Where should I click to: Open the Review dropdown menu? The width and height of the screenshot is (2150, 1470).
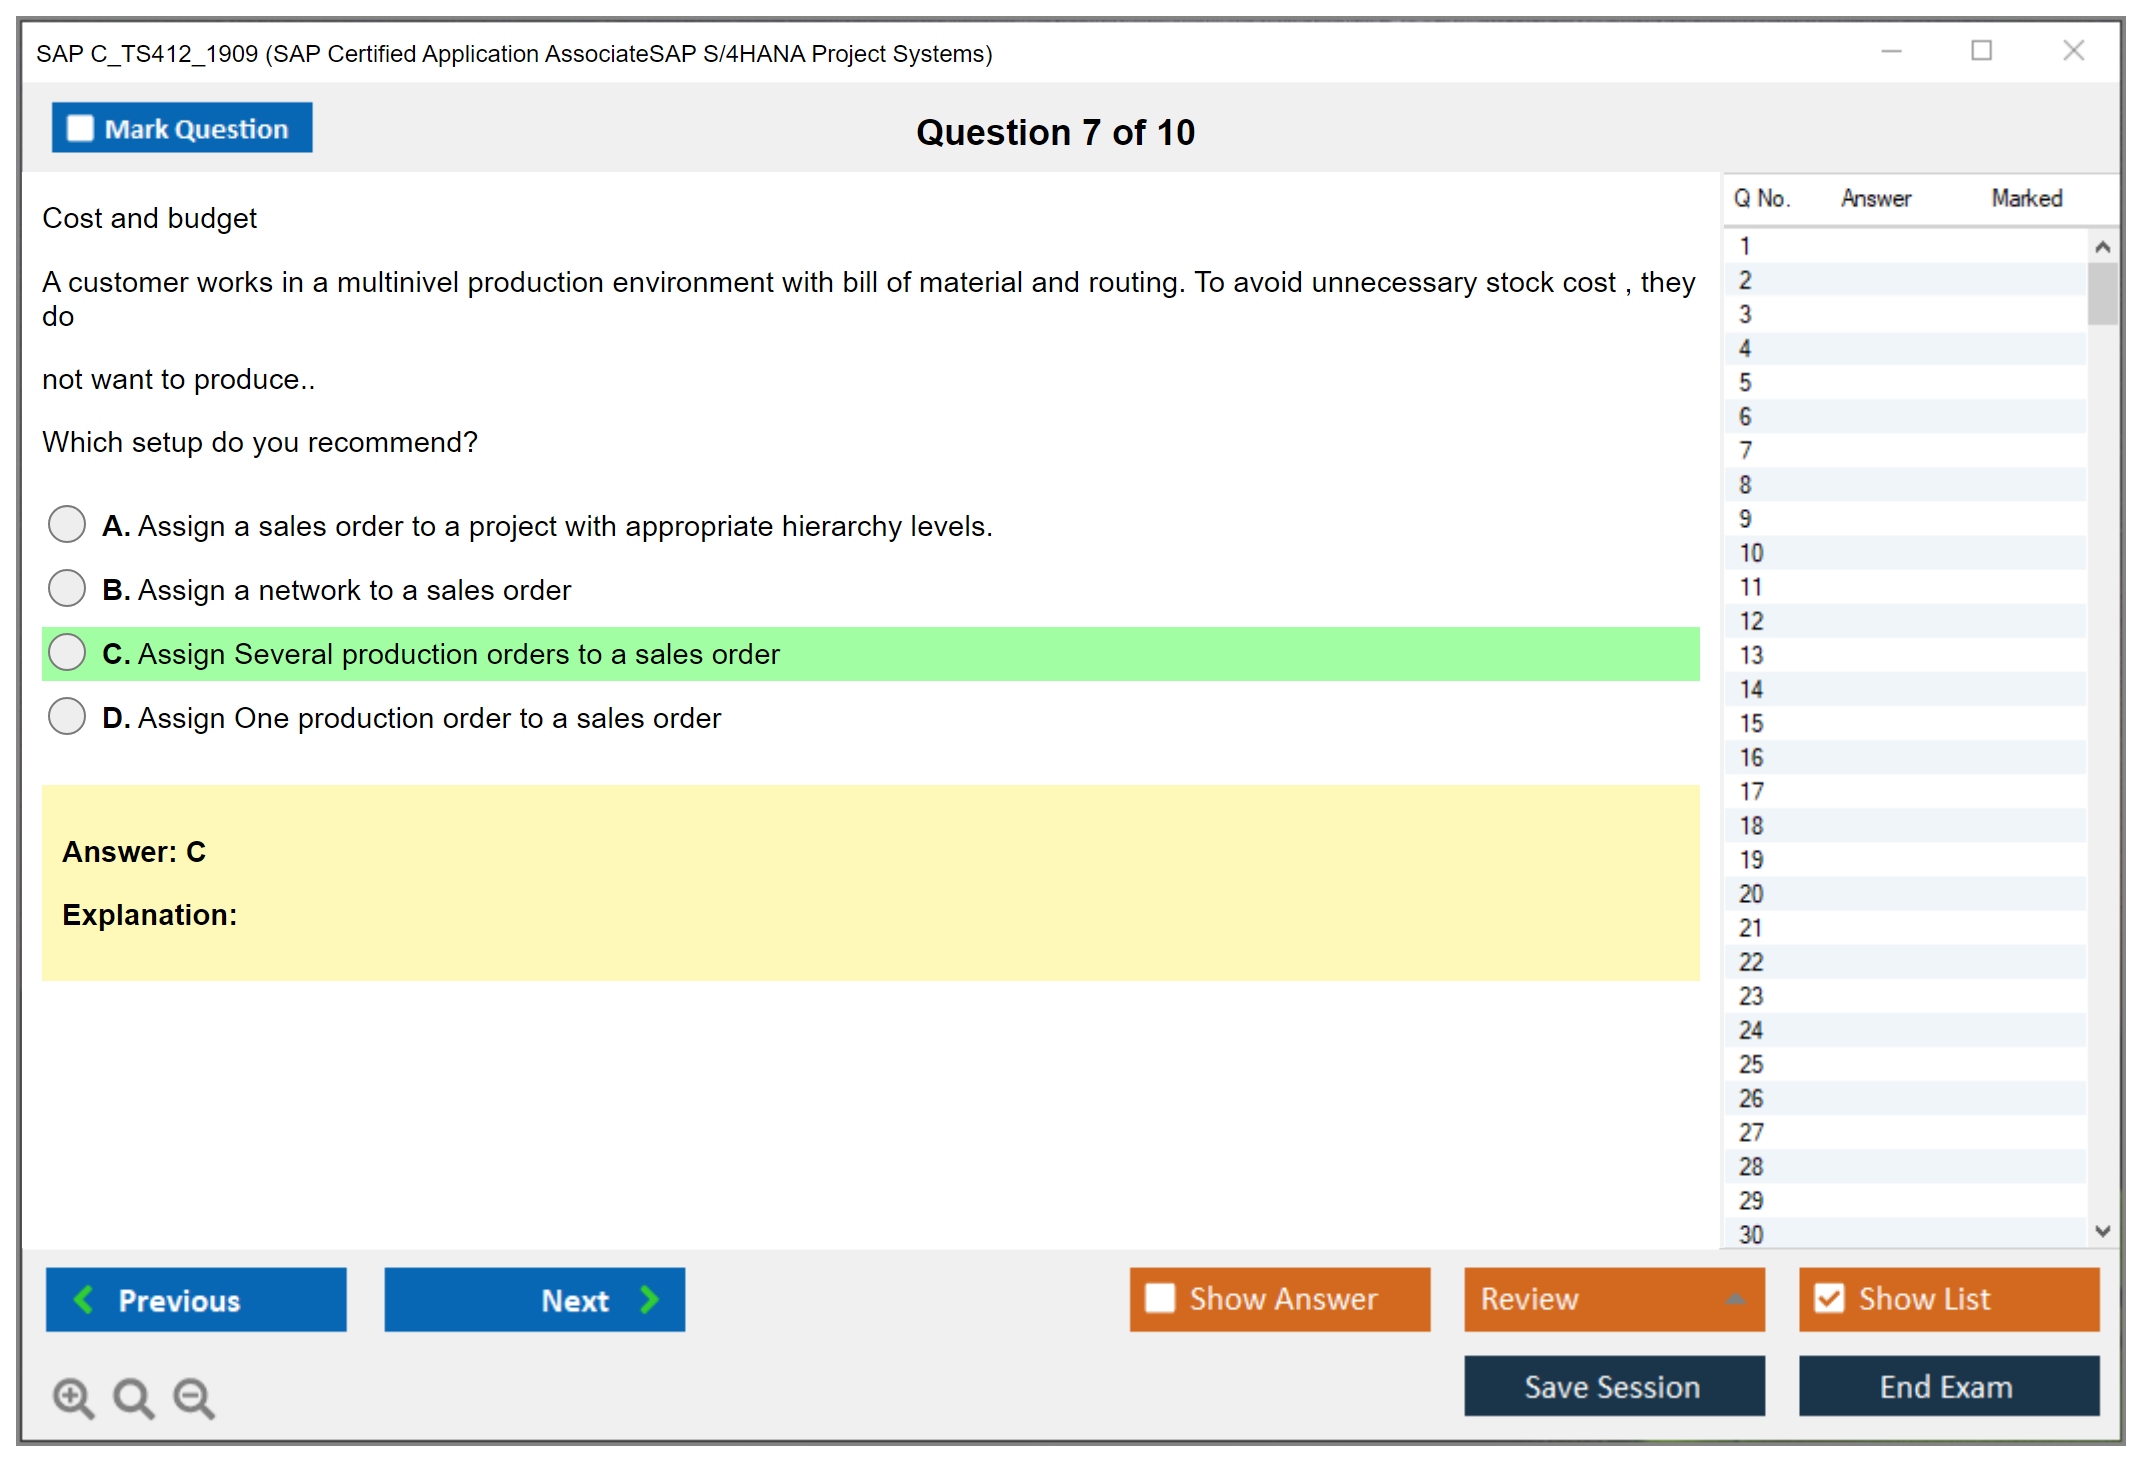pyautogui.click(x=1613, y=1298)
